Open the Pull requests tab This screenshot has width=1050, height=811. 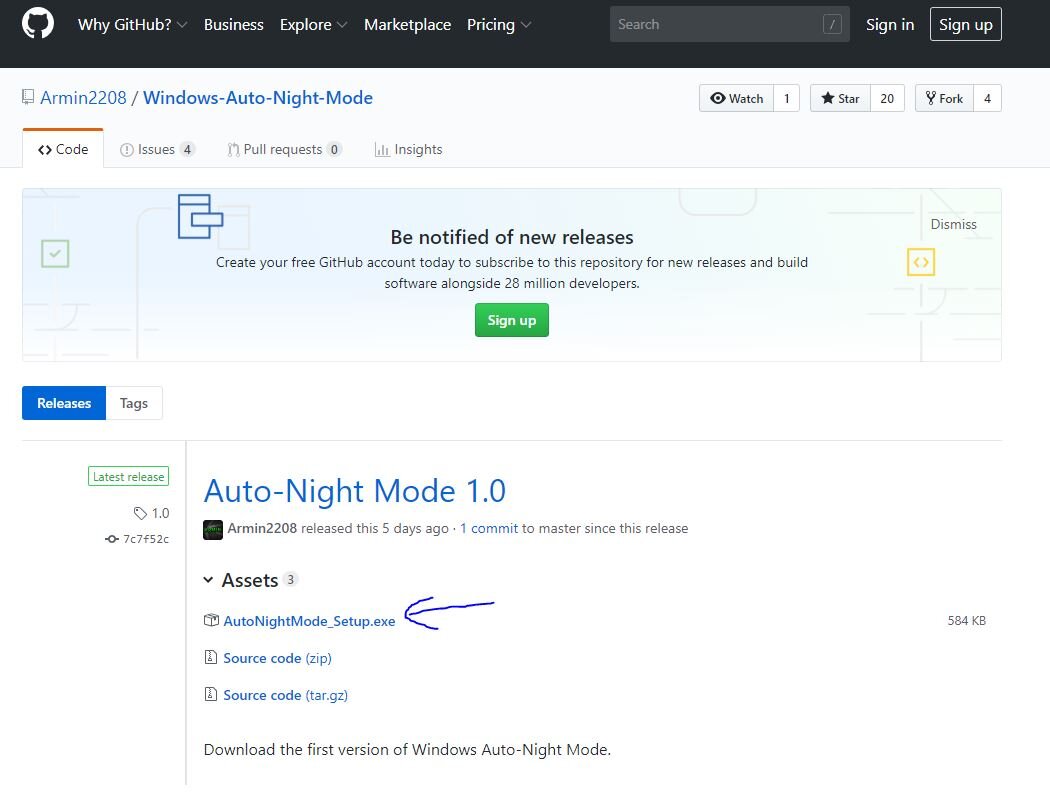pyautogui.click(x=285, y=149)
